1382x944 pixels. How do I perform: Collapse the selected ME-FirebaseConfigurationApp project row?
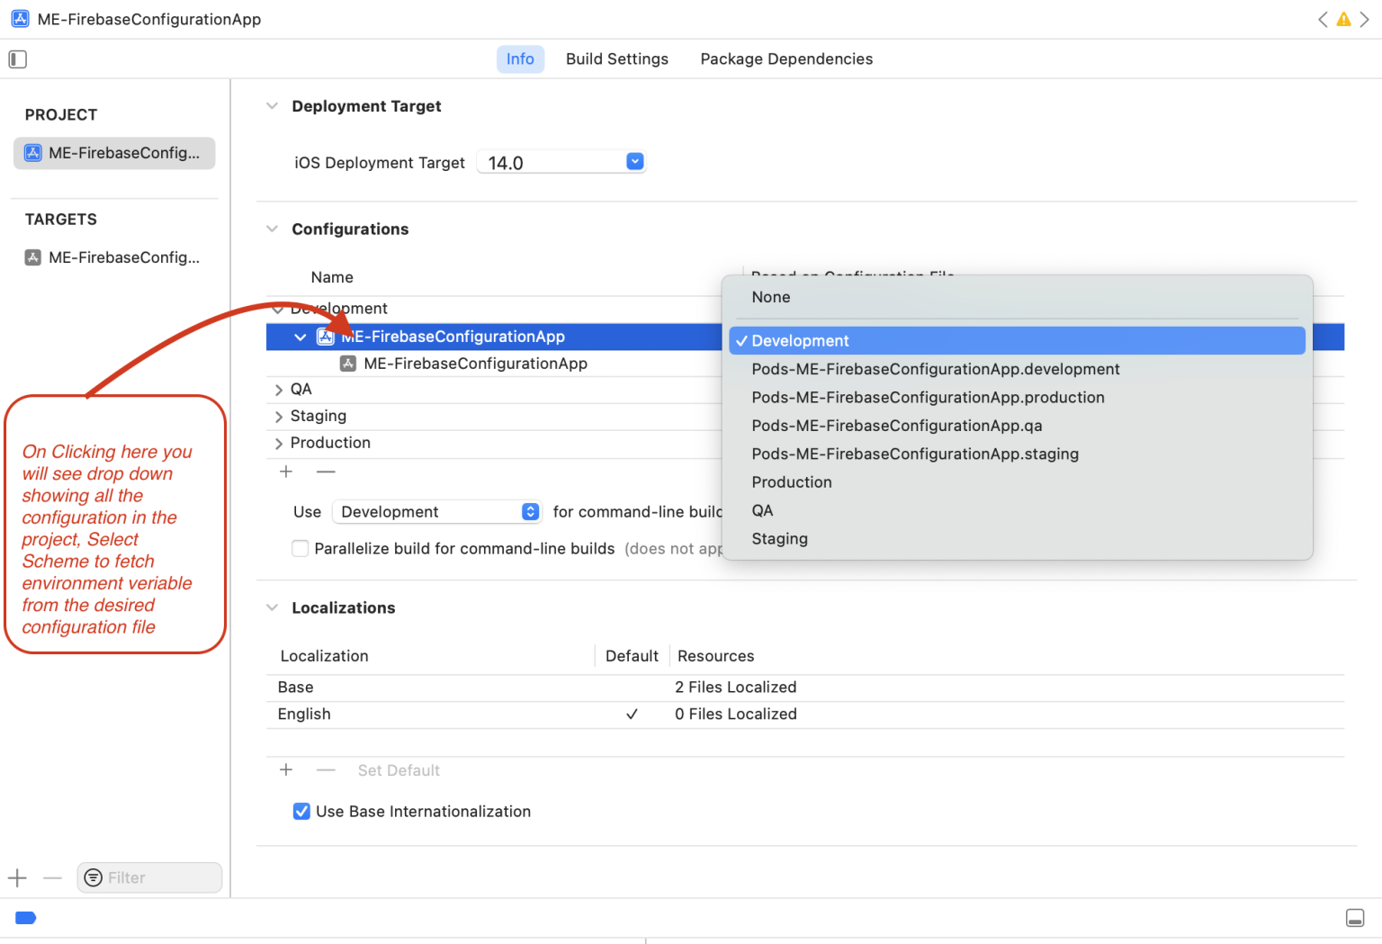click(x=300, y=337)
